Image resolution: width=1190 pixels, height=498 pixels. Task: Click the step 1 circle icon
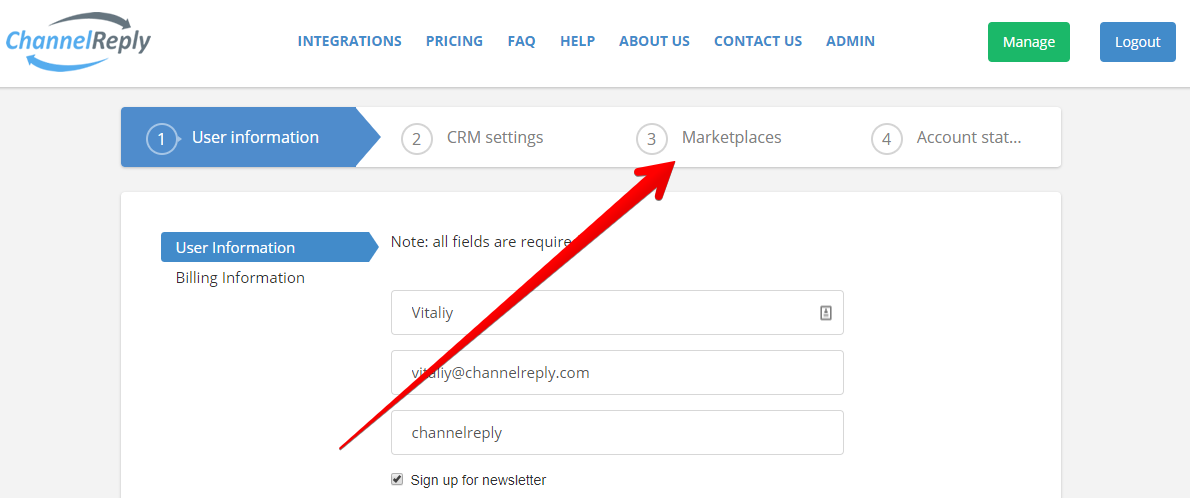pos(161,139)
